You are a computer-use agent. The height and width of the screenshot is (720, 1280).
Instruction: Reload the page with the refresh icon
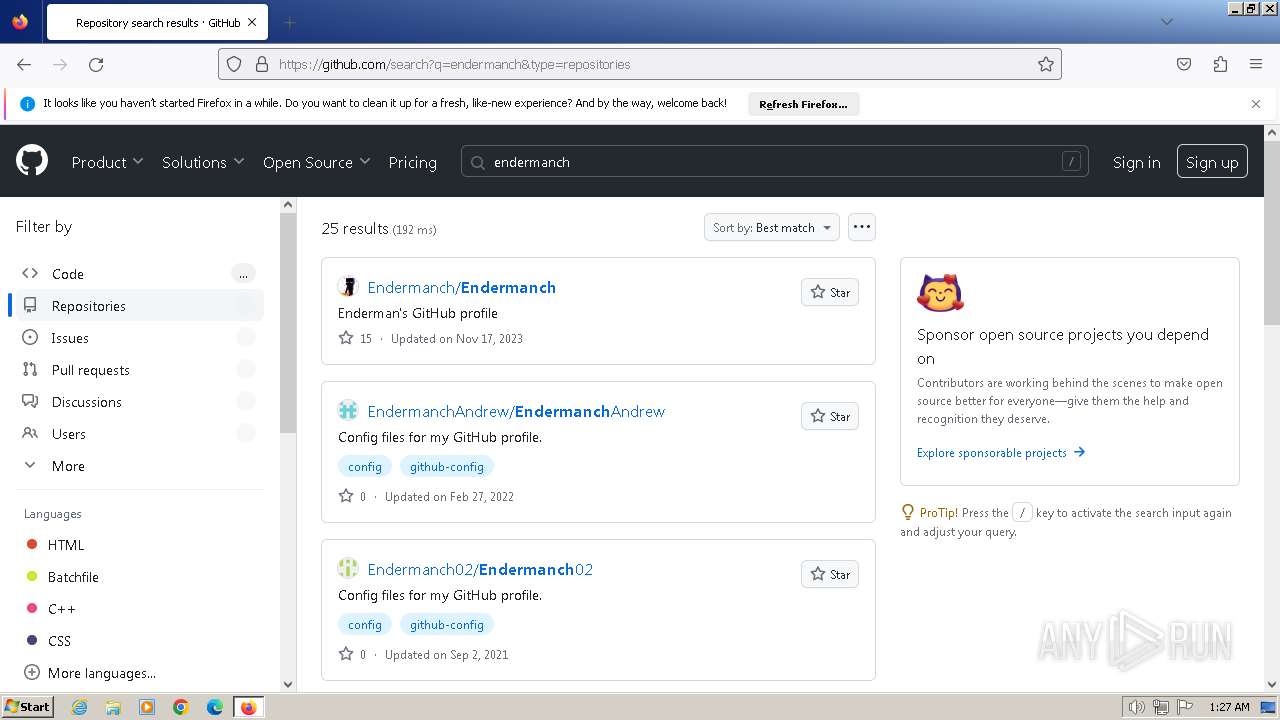pos(96,64)
